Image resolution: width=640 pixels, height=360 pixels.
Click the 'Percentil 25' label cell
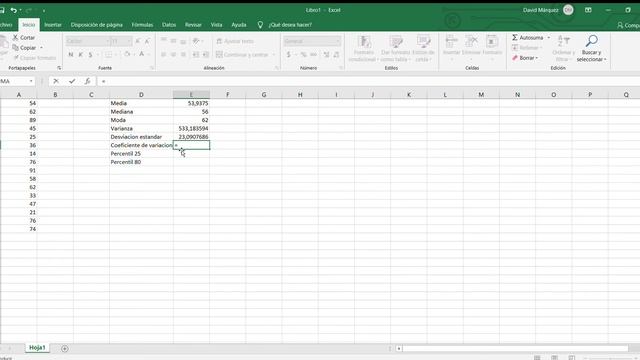tap(141, 154)
